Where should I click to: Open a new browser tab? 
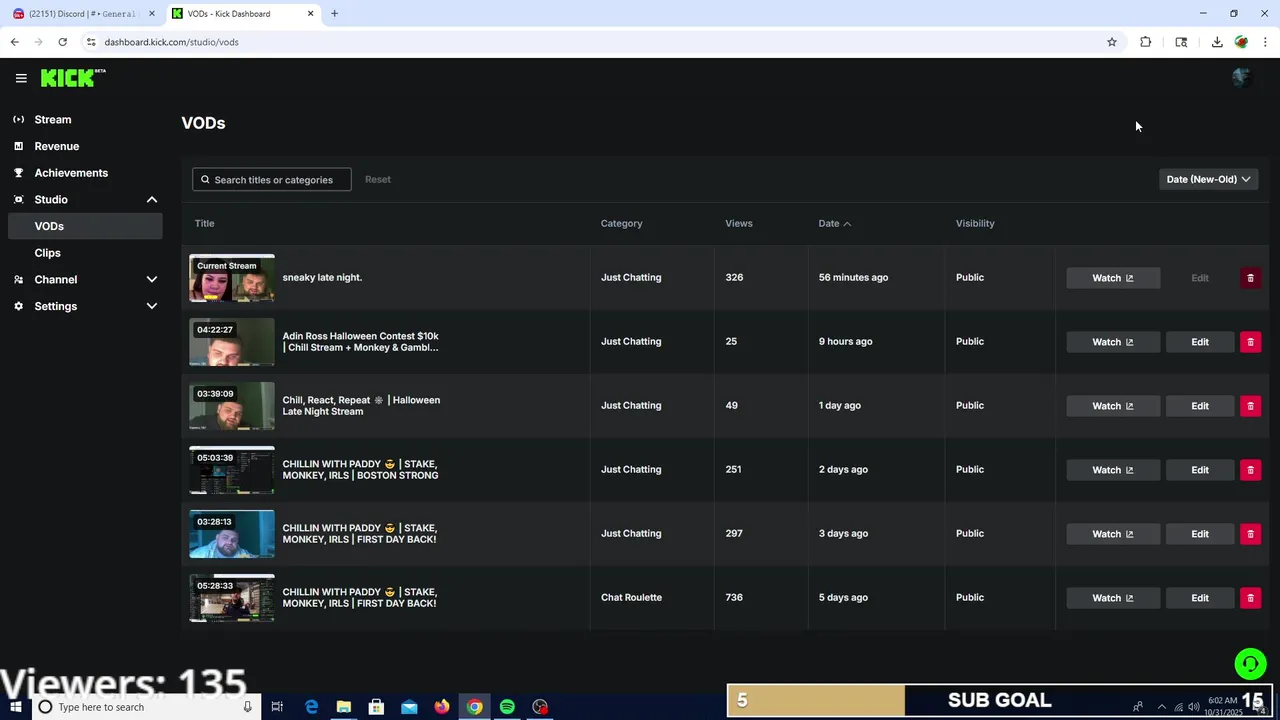click(x=334, y=14)
